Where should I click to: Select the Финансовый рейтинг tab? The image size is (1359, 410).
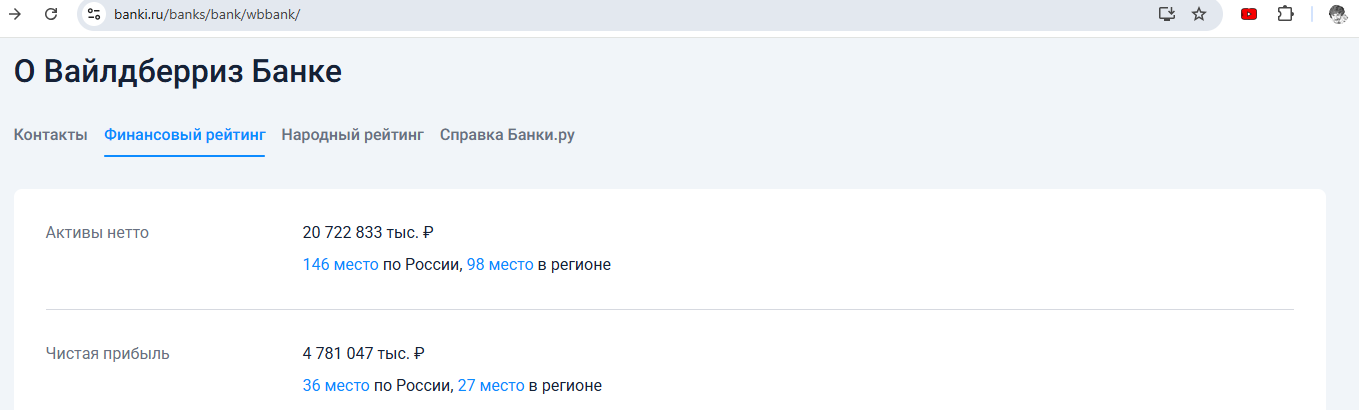185,135
